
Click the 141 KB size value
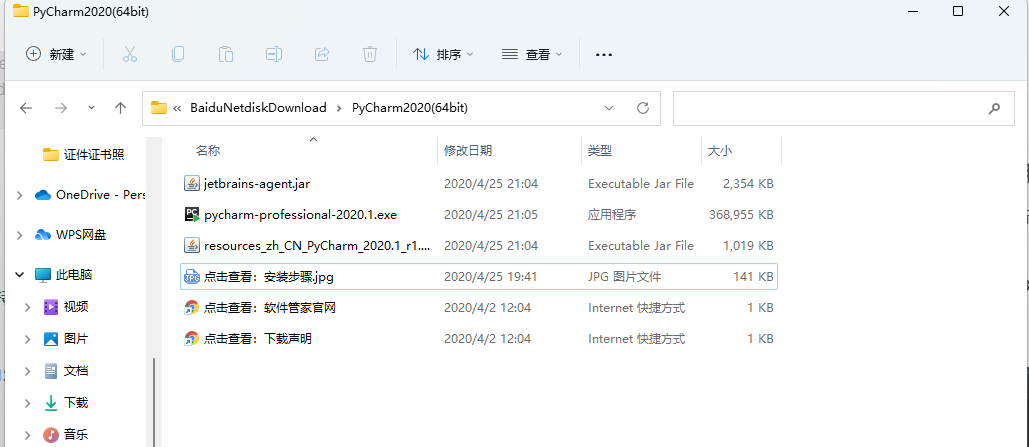753,277
